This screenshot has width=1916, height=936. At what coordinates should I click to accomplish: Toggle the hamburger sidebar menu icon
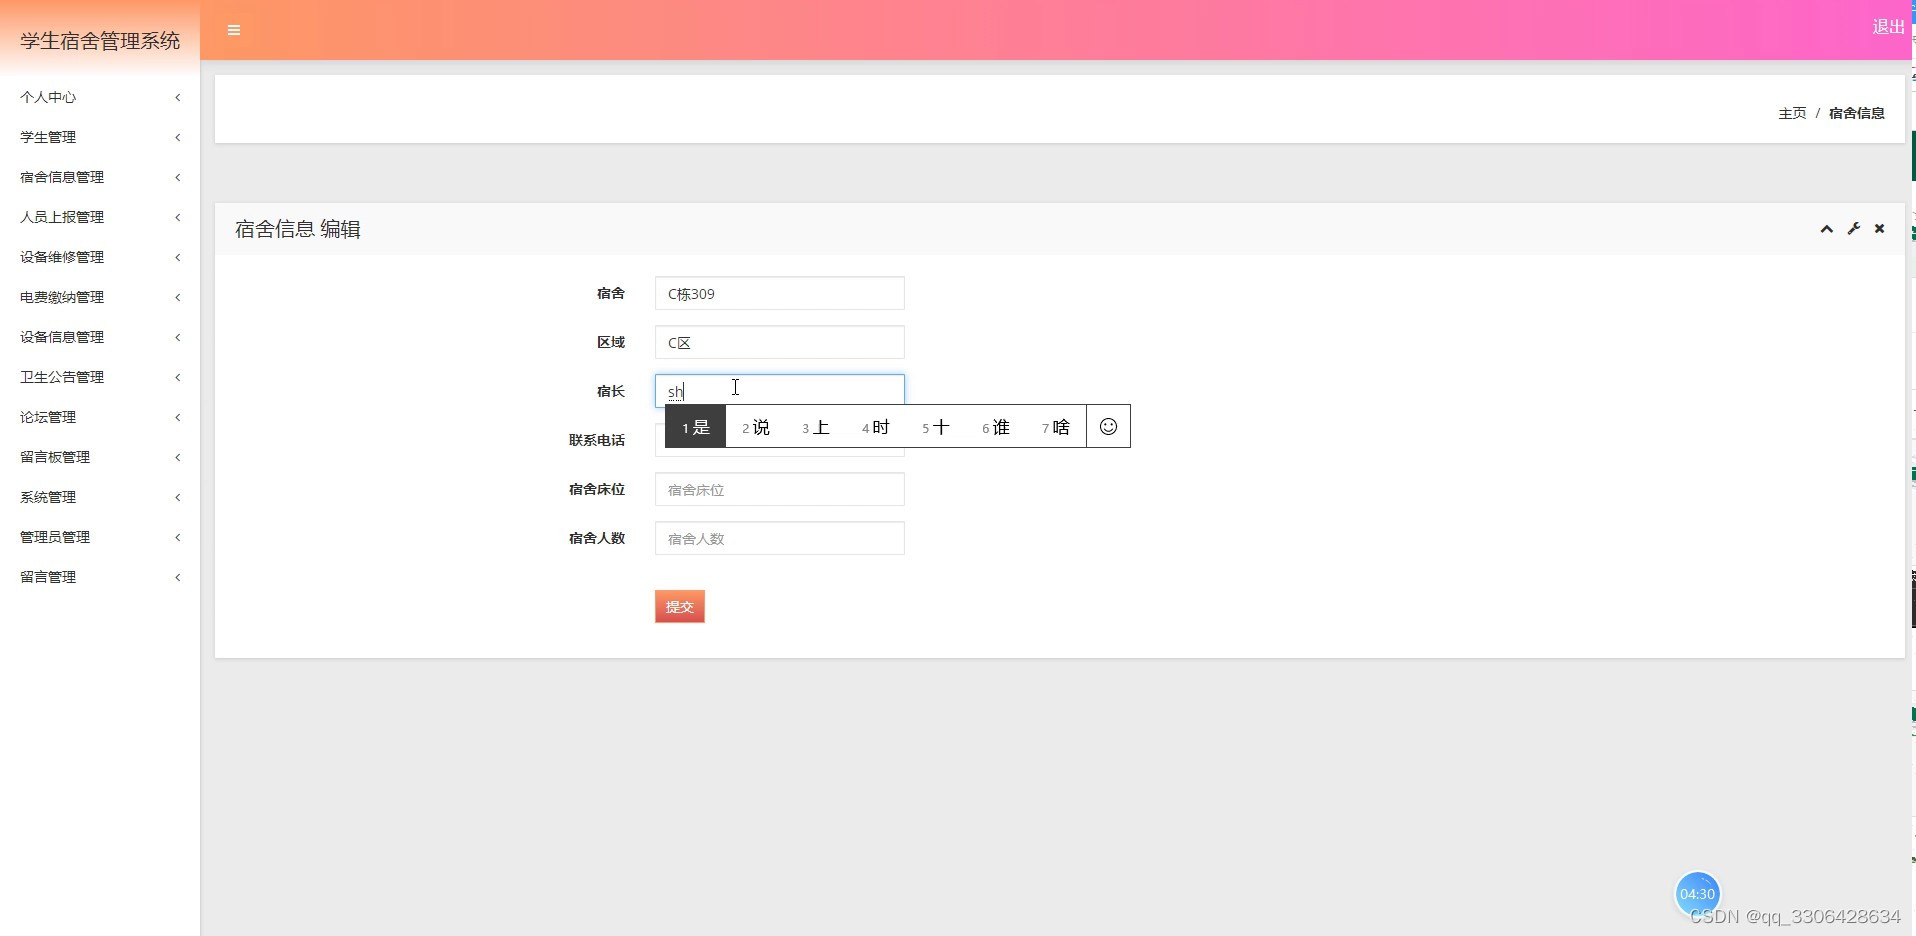click(234, 30)
